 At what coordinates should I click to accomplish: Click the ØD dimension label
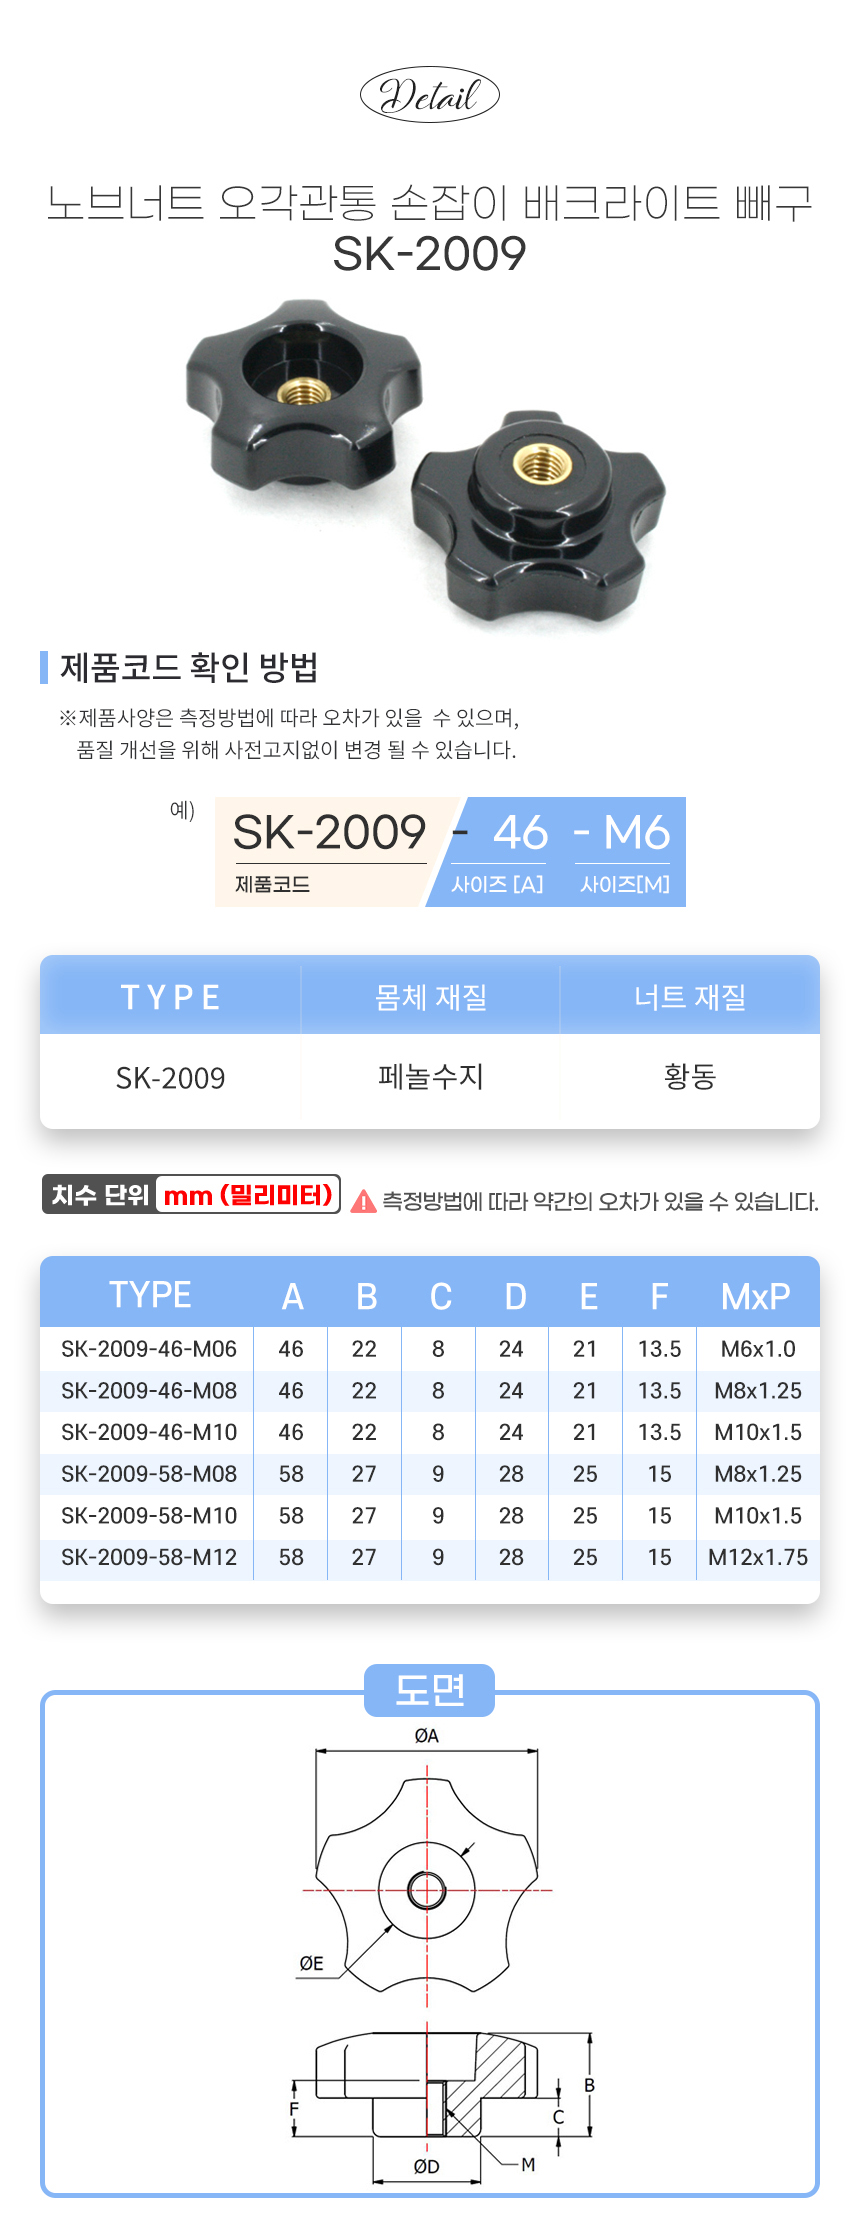(x=427, y=2166)
